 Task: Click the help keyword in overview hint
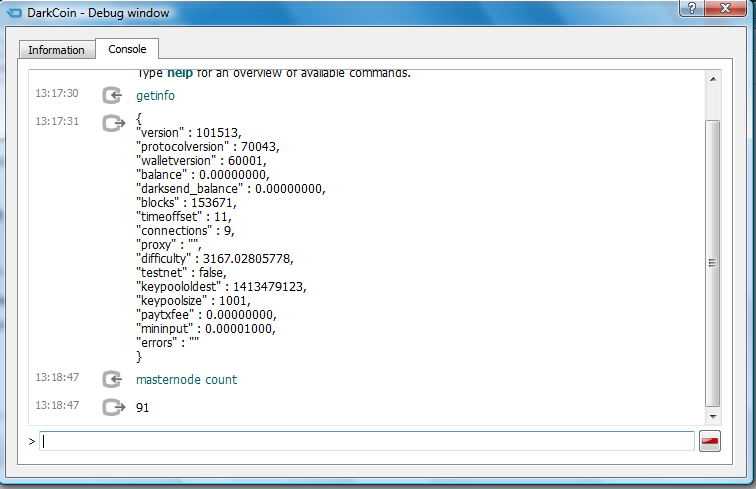180,74
